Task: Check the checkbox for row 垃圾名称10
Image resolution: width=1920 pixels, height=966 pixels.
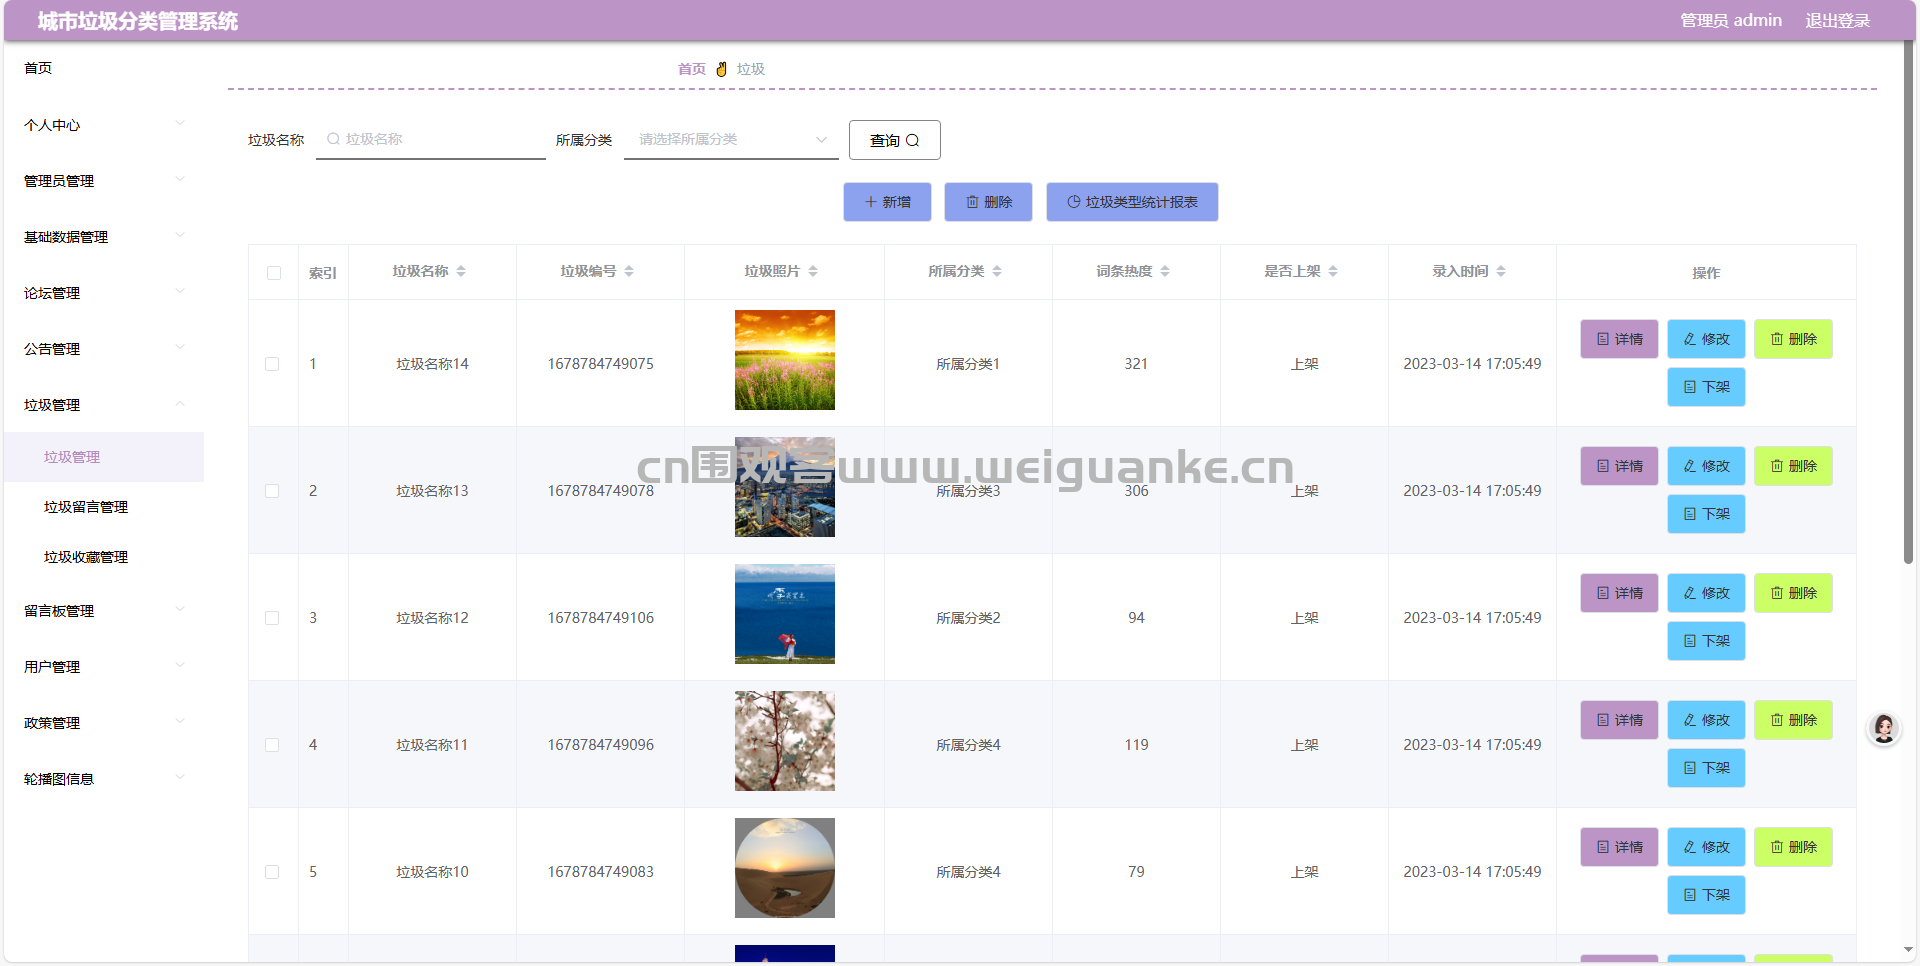Action: coord(272,872)
